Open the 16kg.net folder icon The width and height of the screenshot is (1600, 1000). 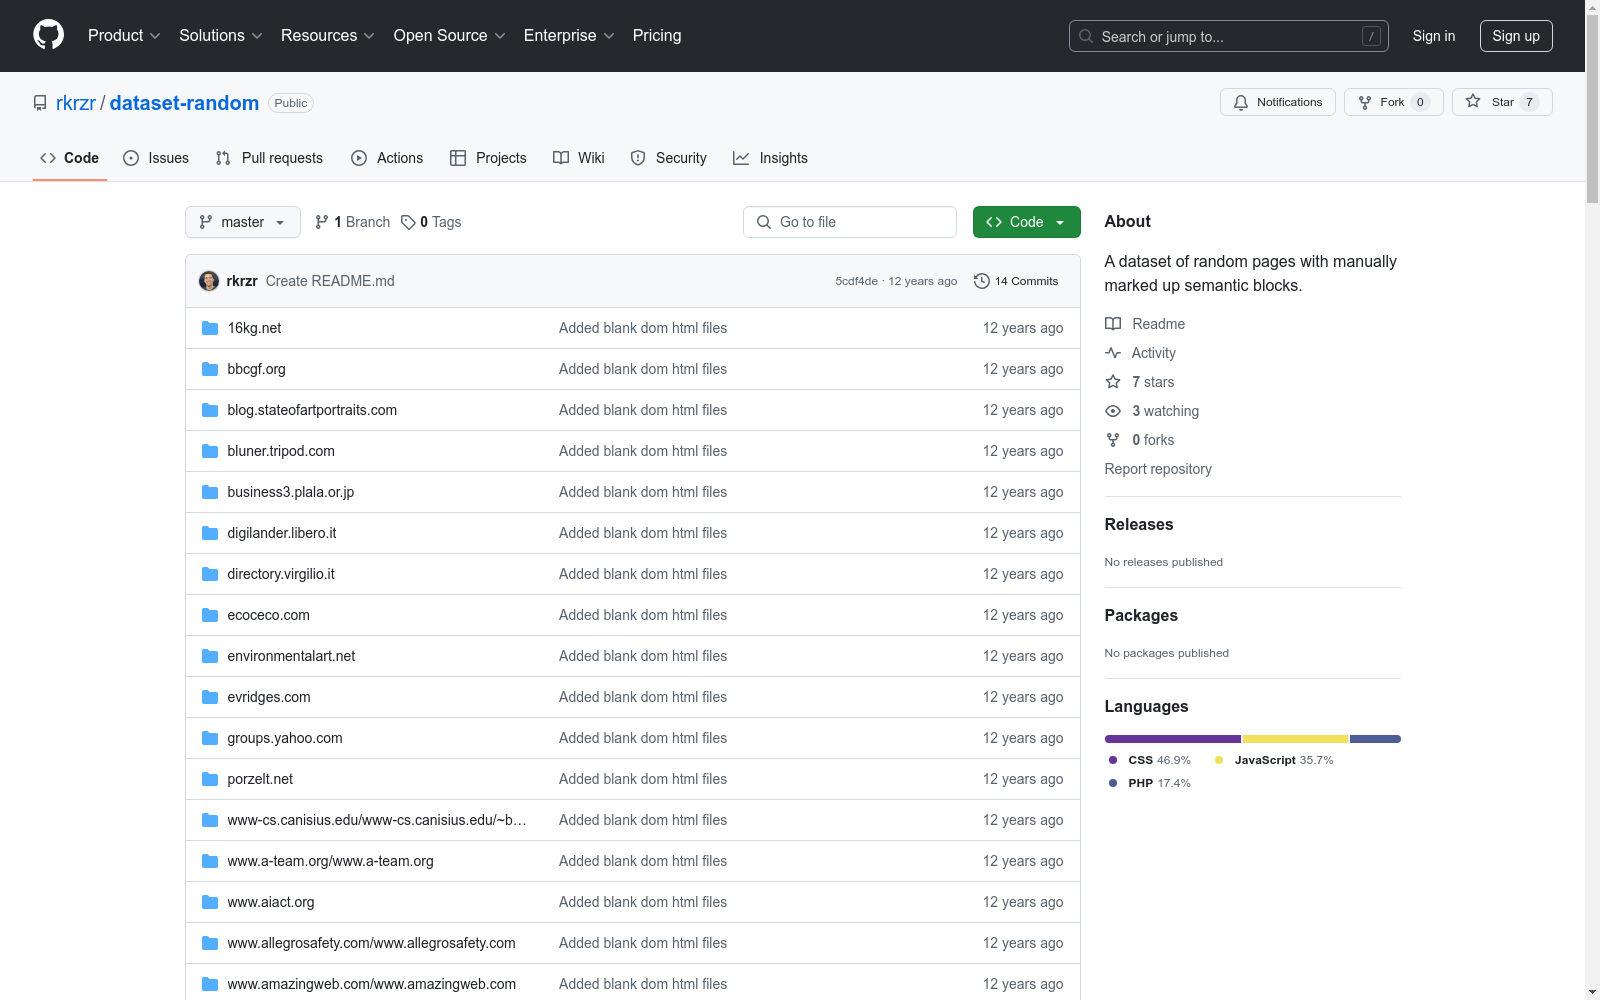pyautogui.click(x=210, y=328)
